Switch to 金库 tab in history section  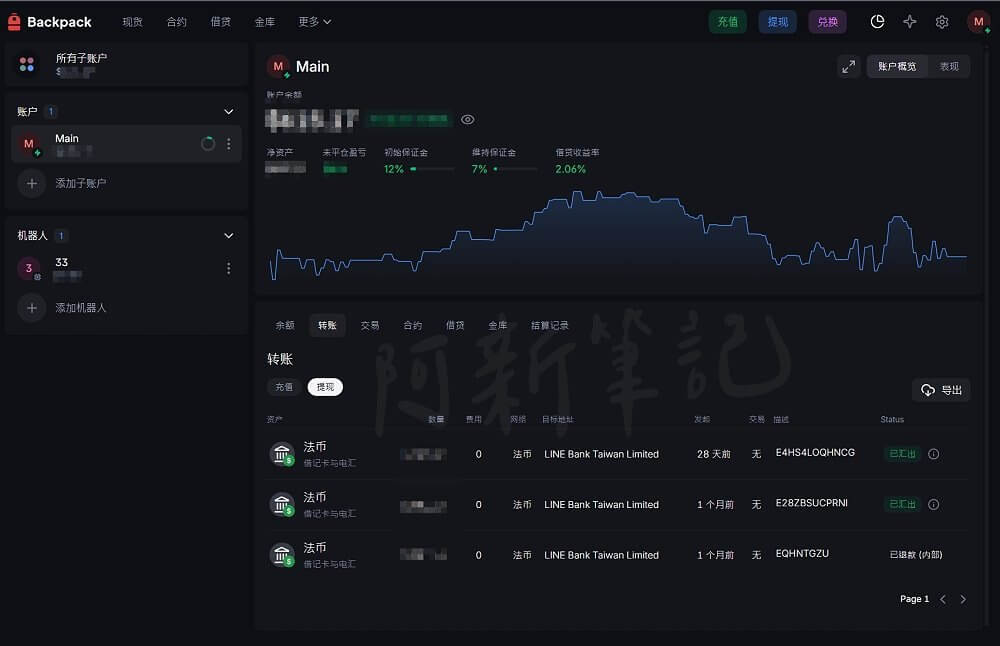click(x=497, y=325)
